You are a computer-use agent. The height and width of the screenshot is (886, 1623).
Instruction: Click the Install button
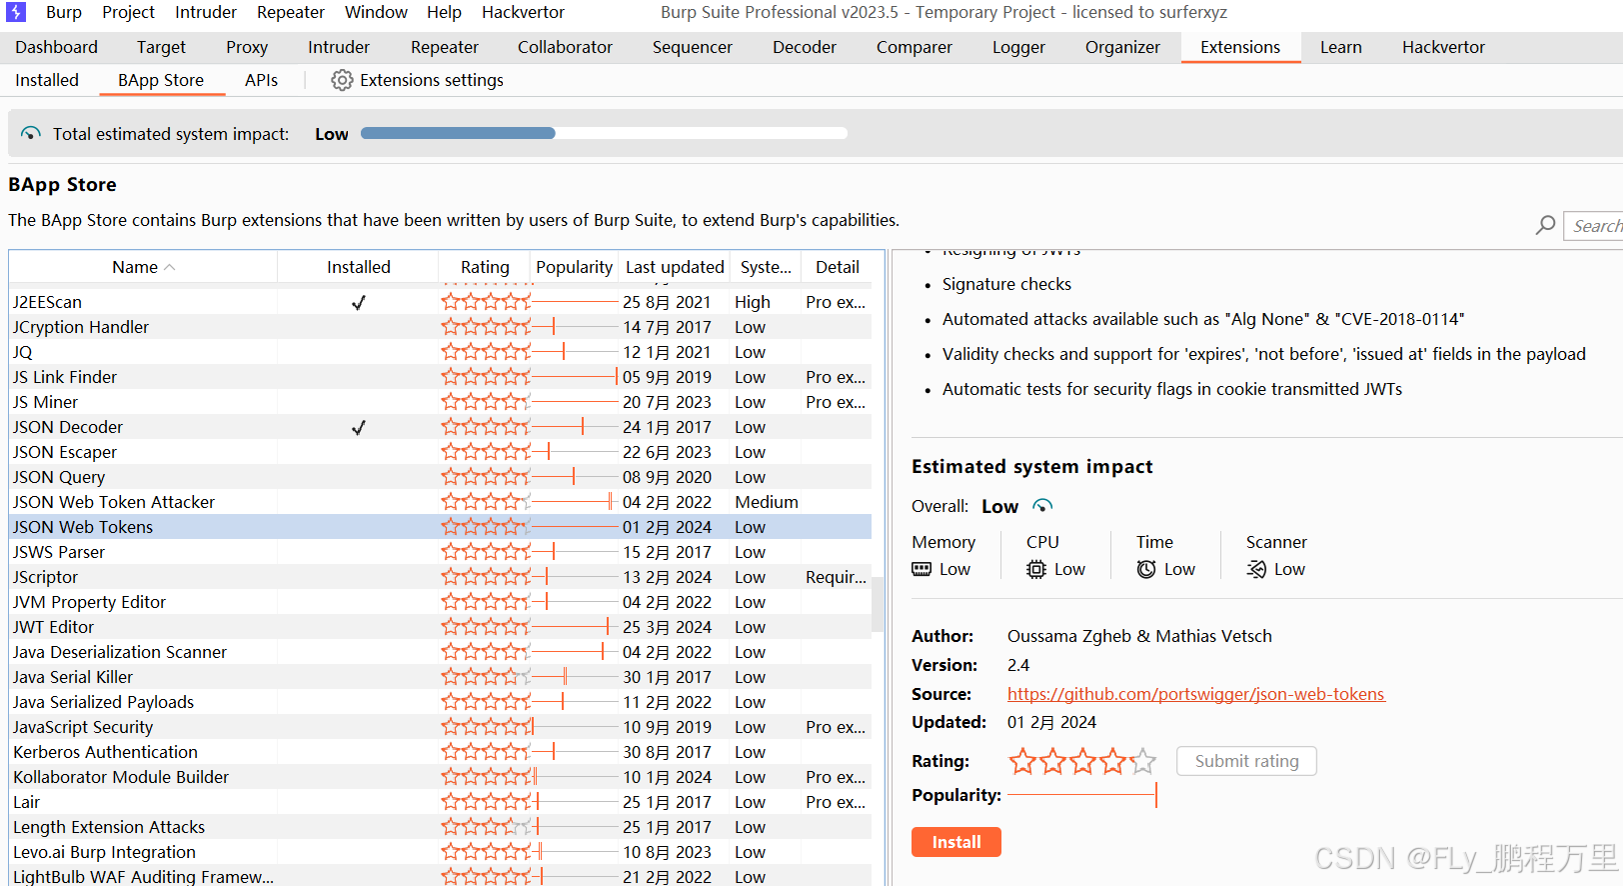[x=956, y=842]
